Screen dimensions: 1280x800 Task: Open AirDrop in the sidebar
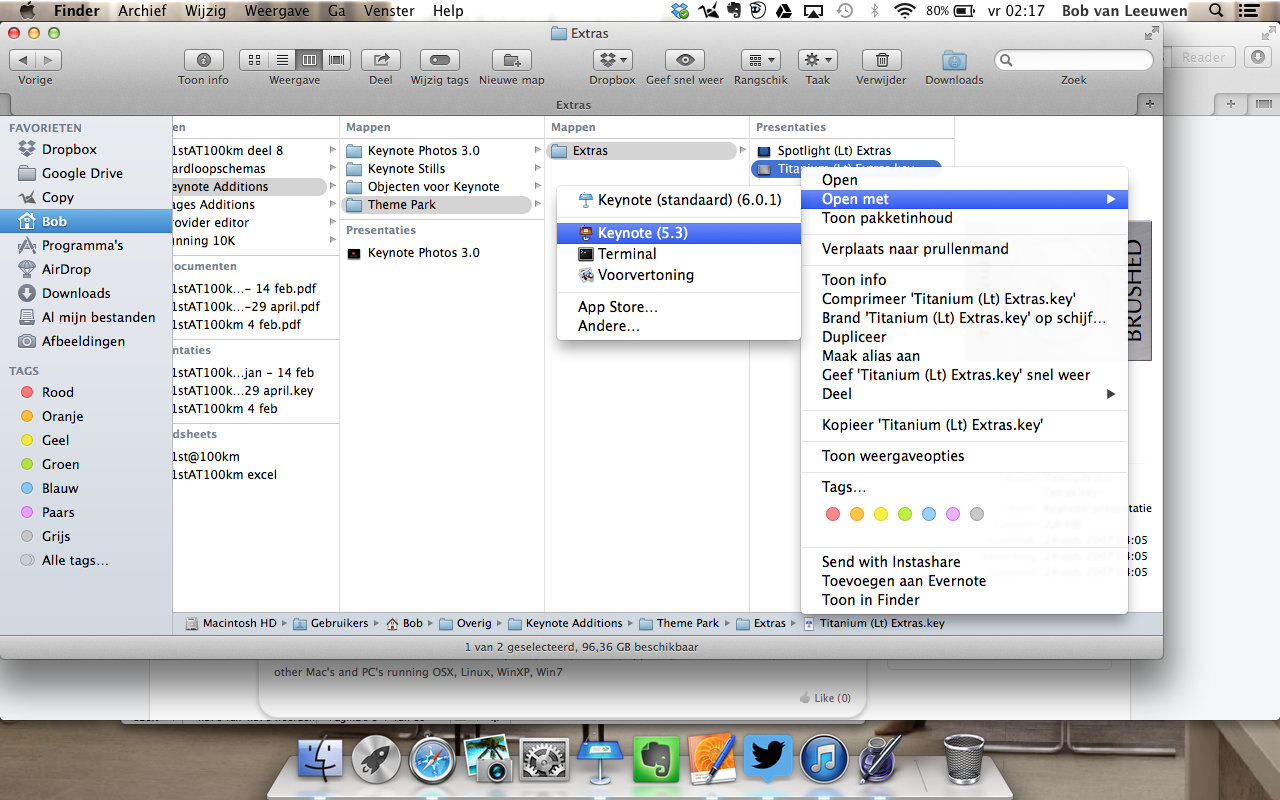(86, 269)
